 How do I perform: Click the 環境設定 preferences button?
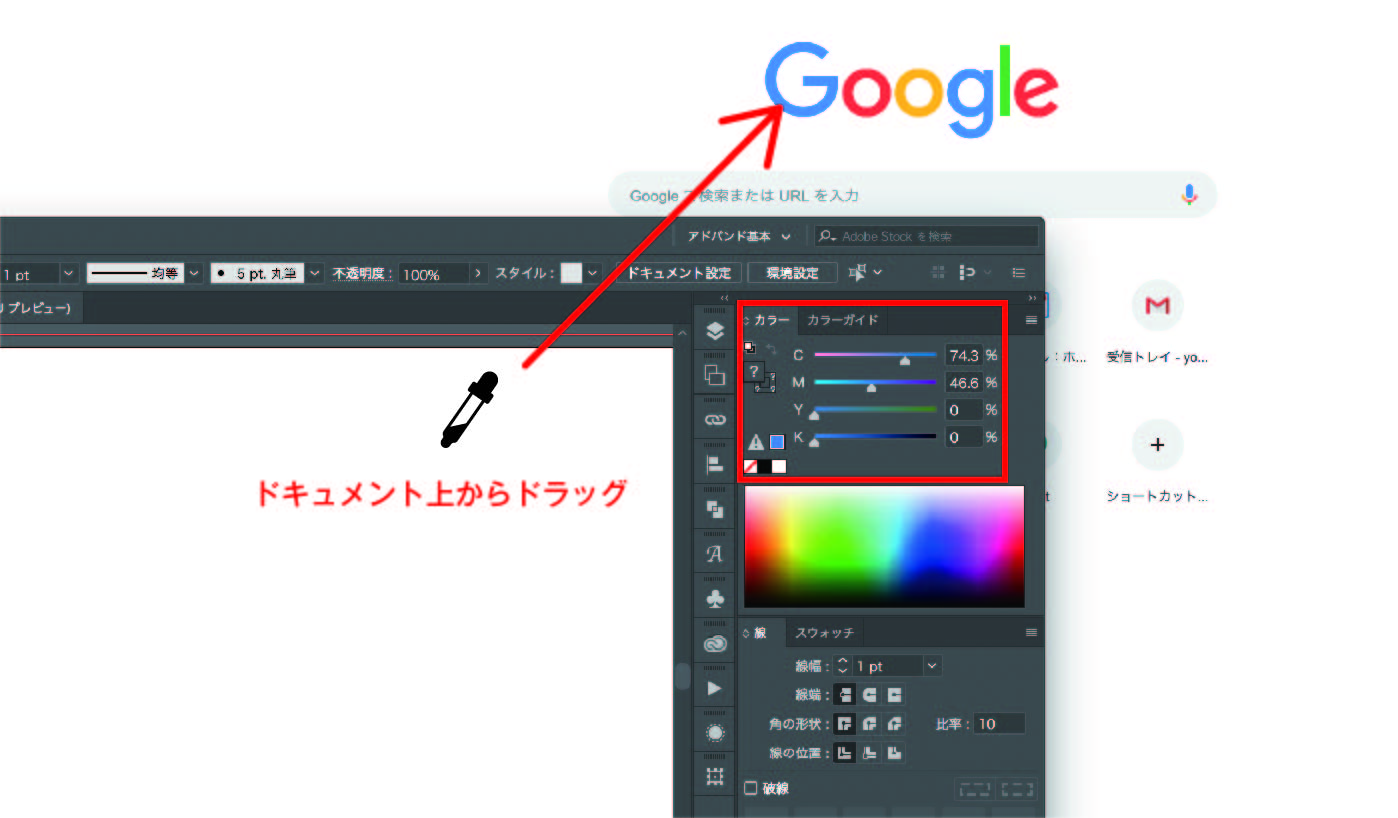click(x=792, y=273)
